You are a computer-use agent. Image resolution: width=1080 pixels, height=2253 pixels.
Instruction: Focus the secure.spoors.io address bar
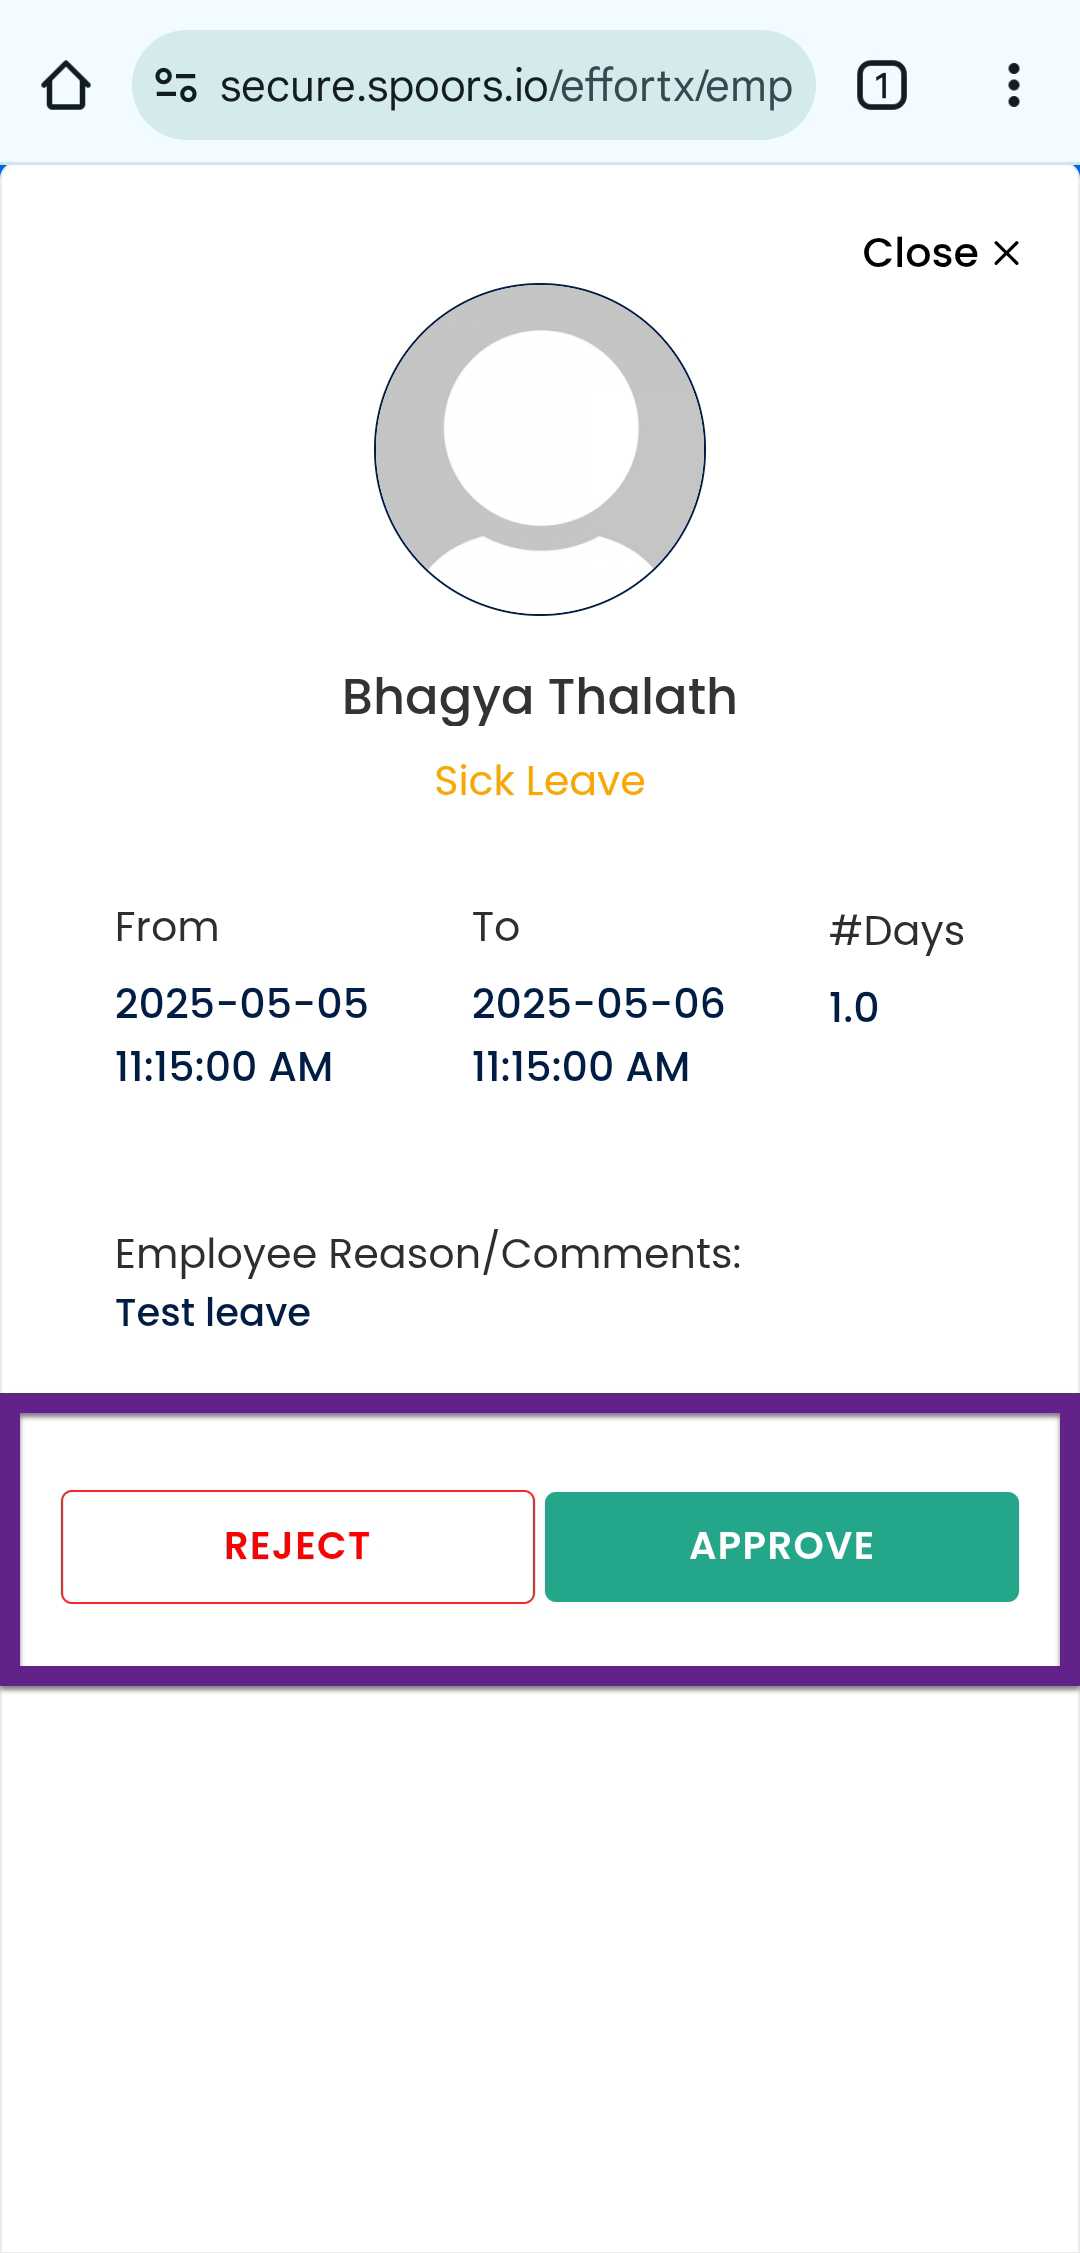[x=506, y=86]
